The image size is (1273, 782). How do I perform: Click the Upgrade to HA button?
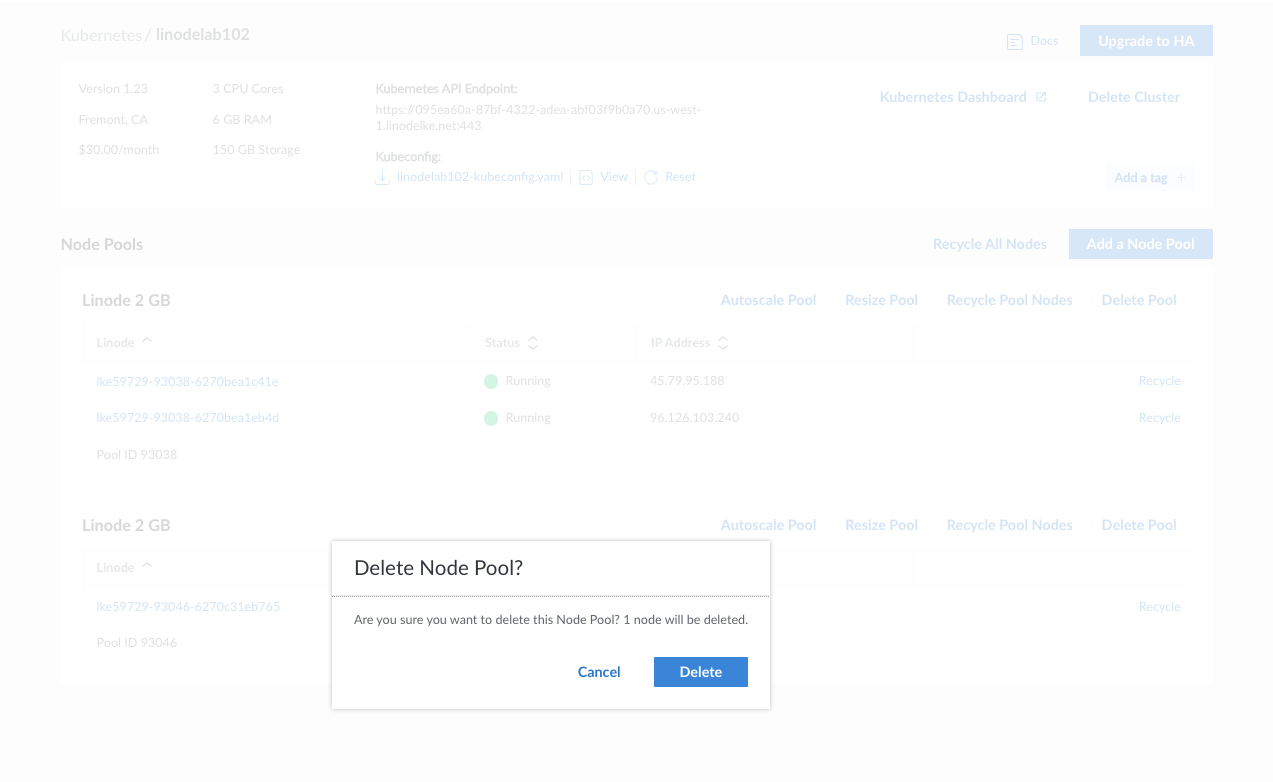[x=1146, y=41]
